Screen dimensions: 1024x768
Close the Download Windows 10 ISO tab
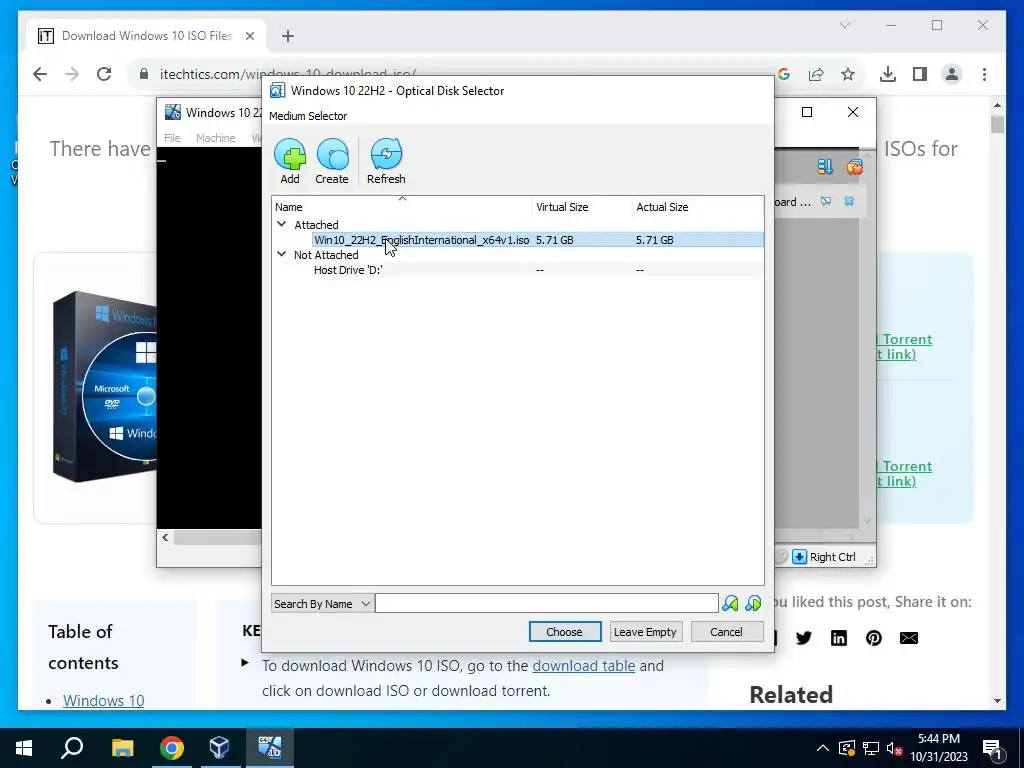249,36
